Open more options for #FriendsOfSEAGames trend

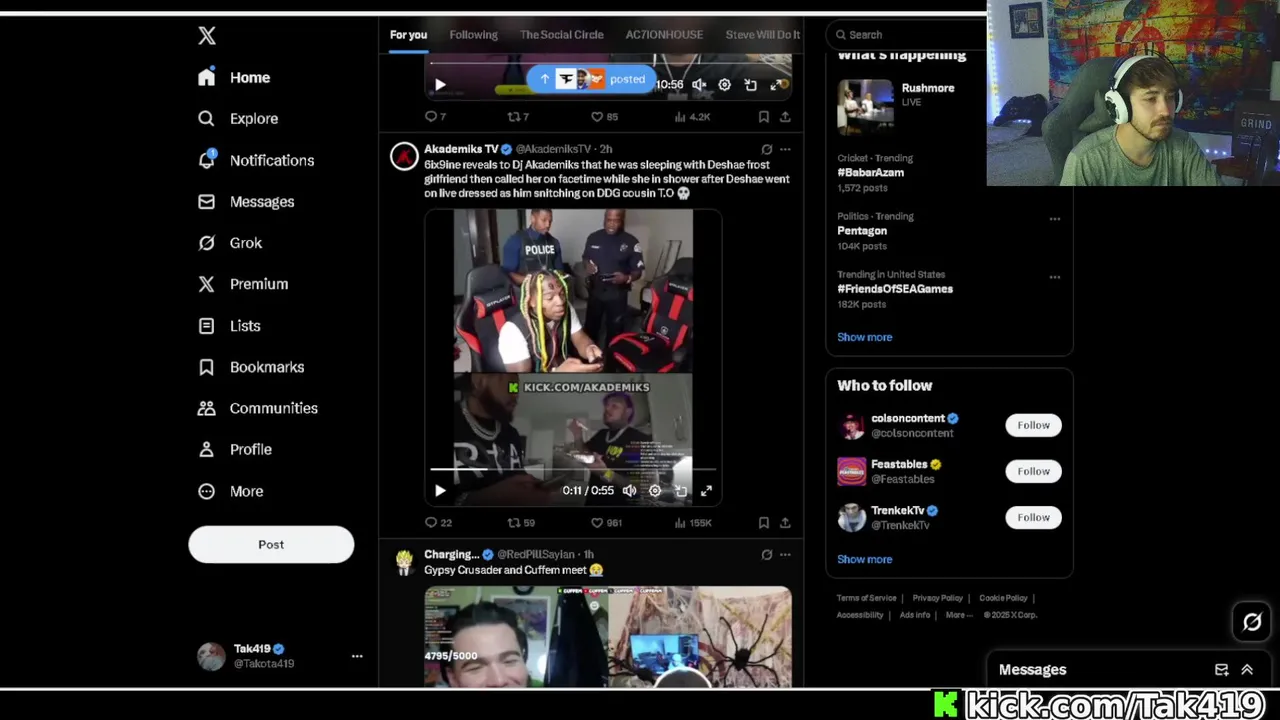coord(1054,277)
